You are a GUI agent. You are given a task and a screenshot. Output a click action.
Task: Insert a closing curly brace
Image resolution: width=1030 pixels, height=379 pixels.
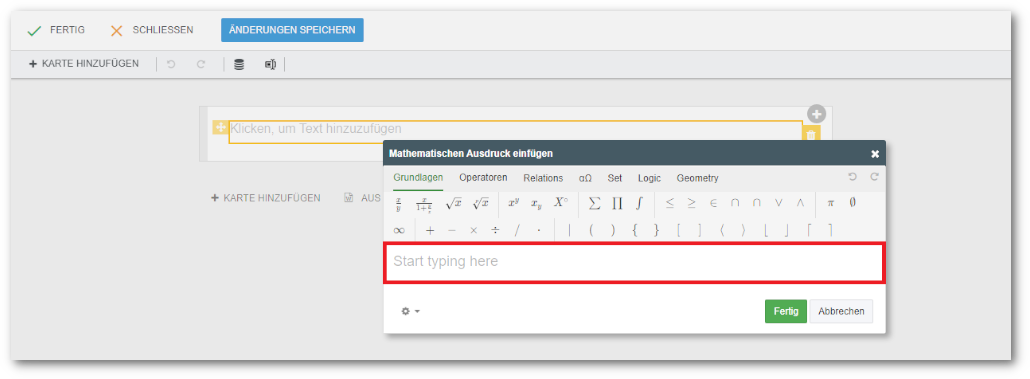click(656, 231)
